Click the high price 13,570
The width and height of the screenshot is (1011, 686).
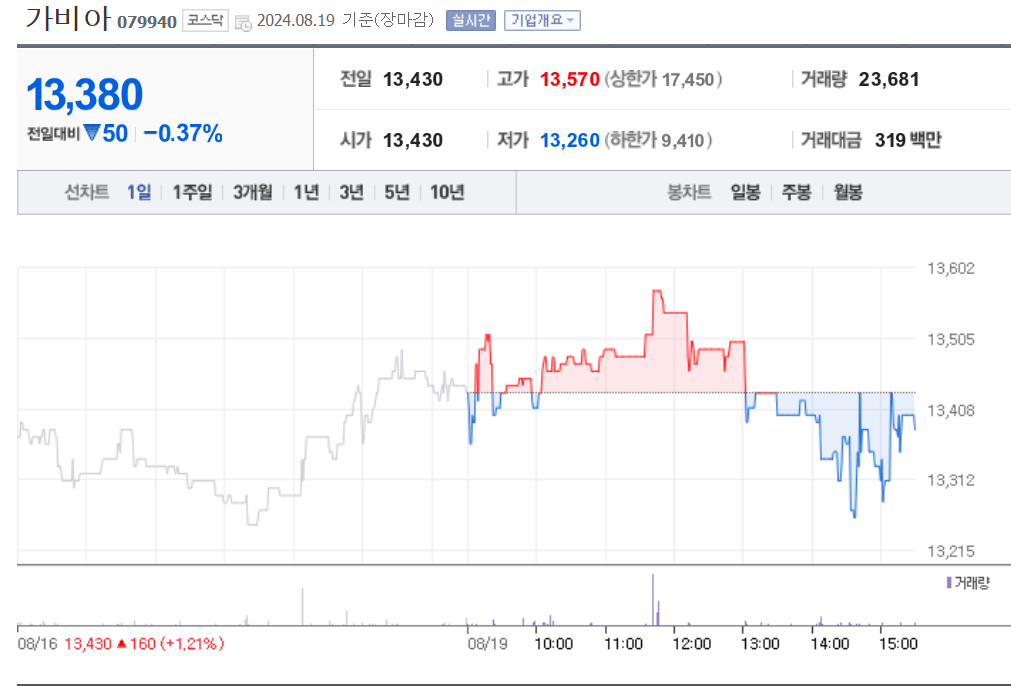tap(570, 79)
